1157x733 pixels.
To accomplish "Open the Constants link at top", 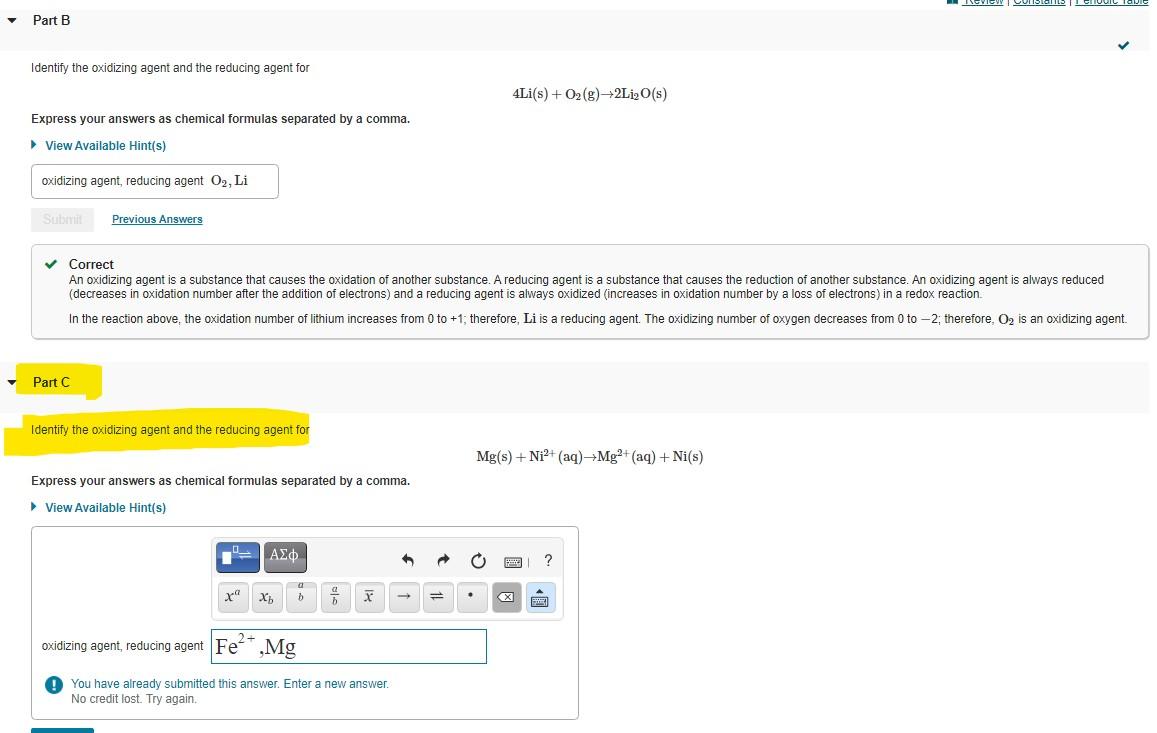I will click(x=1039, y=2).
